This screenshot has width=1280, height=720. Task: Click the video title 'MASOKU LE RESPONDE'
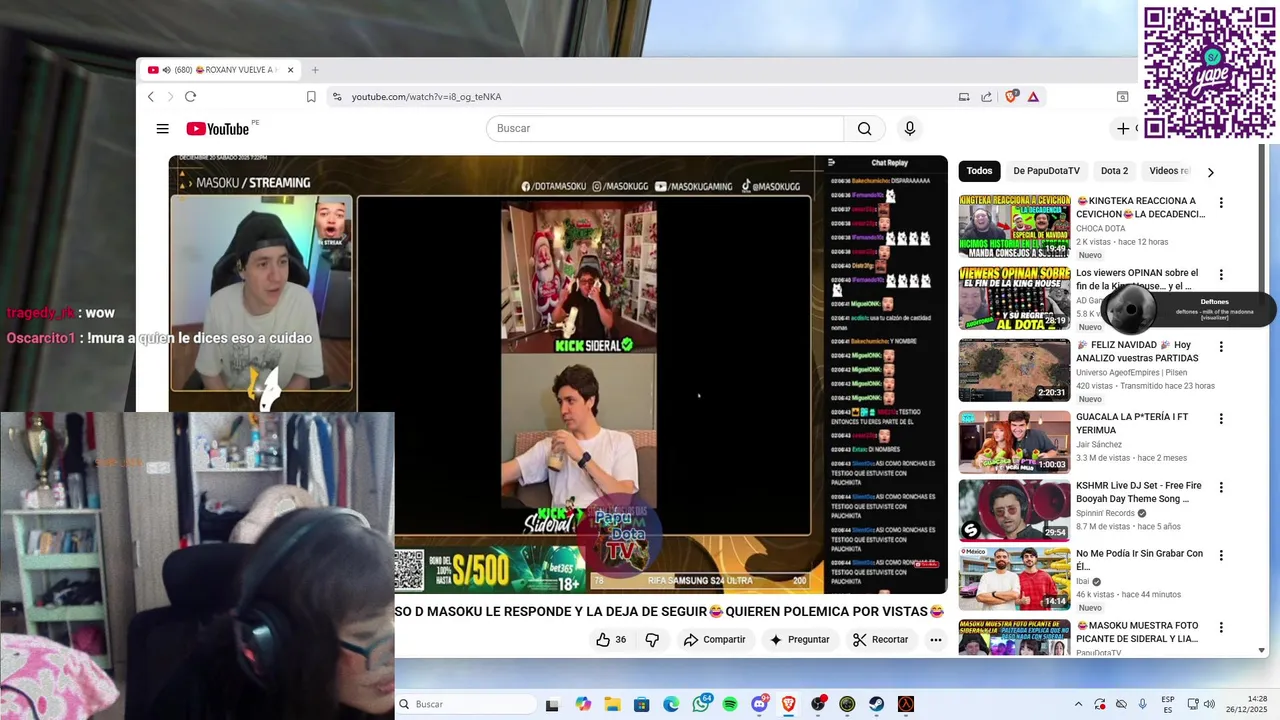tap(669, 611)
